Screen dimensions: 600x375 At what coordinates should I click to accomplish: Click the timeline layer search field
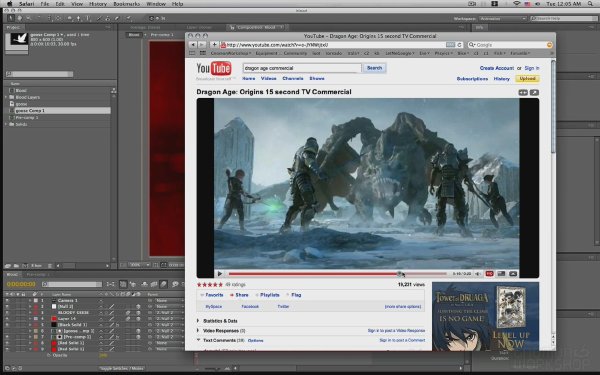pyautogui.click(x=72, y=284)
